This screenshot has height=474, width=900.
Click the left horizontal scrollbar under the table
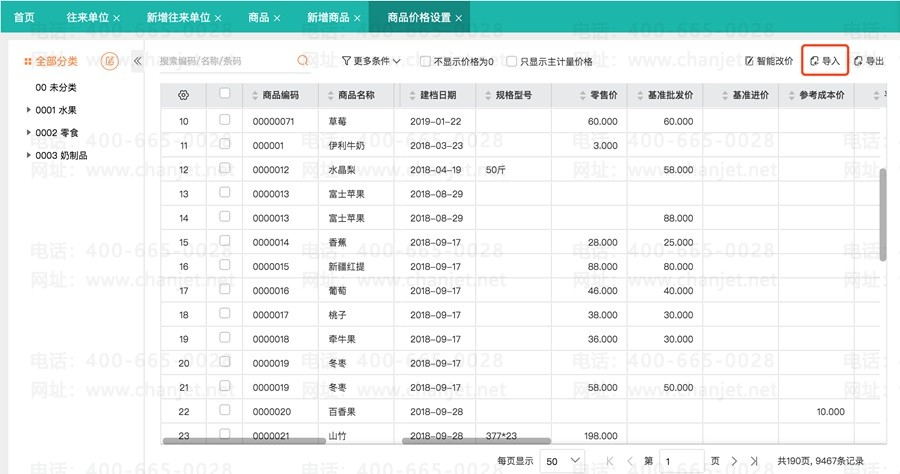click(x=245, y=441)
